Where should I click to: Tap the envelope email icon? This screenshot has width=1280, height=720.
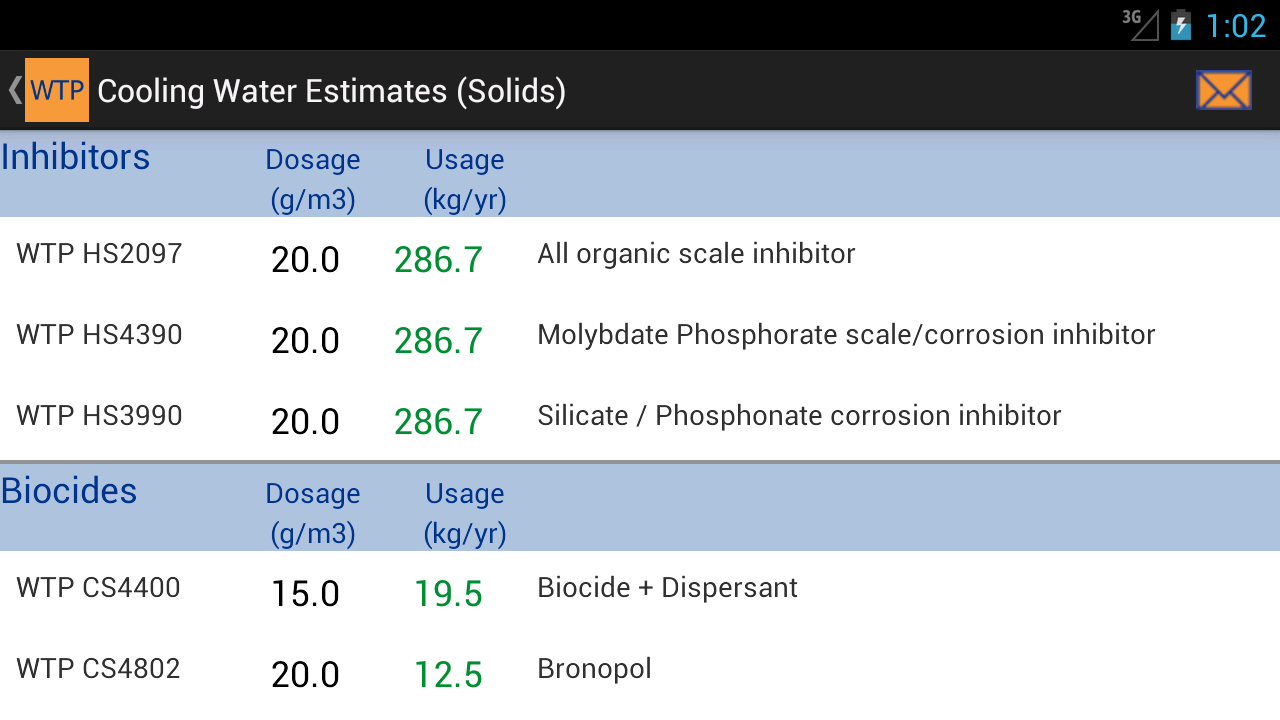coord(1223,90)
